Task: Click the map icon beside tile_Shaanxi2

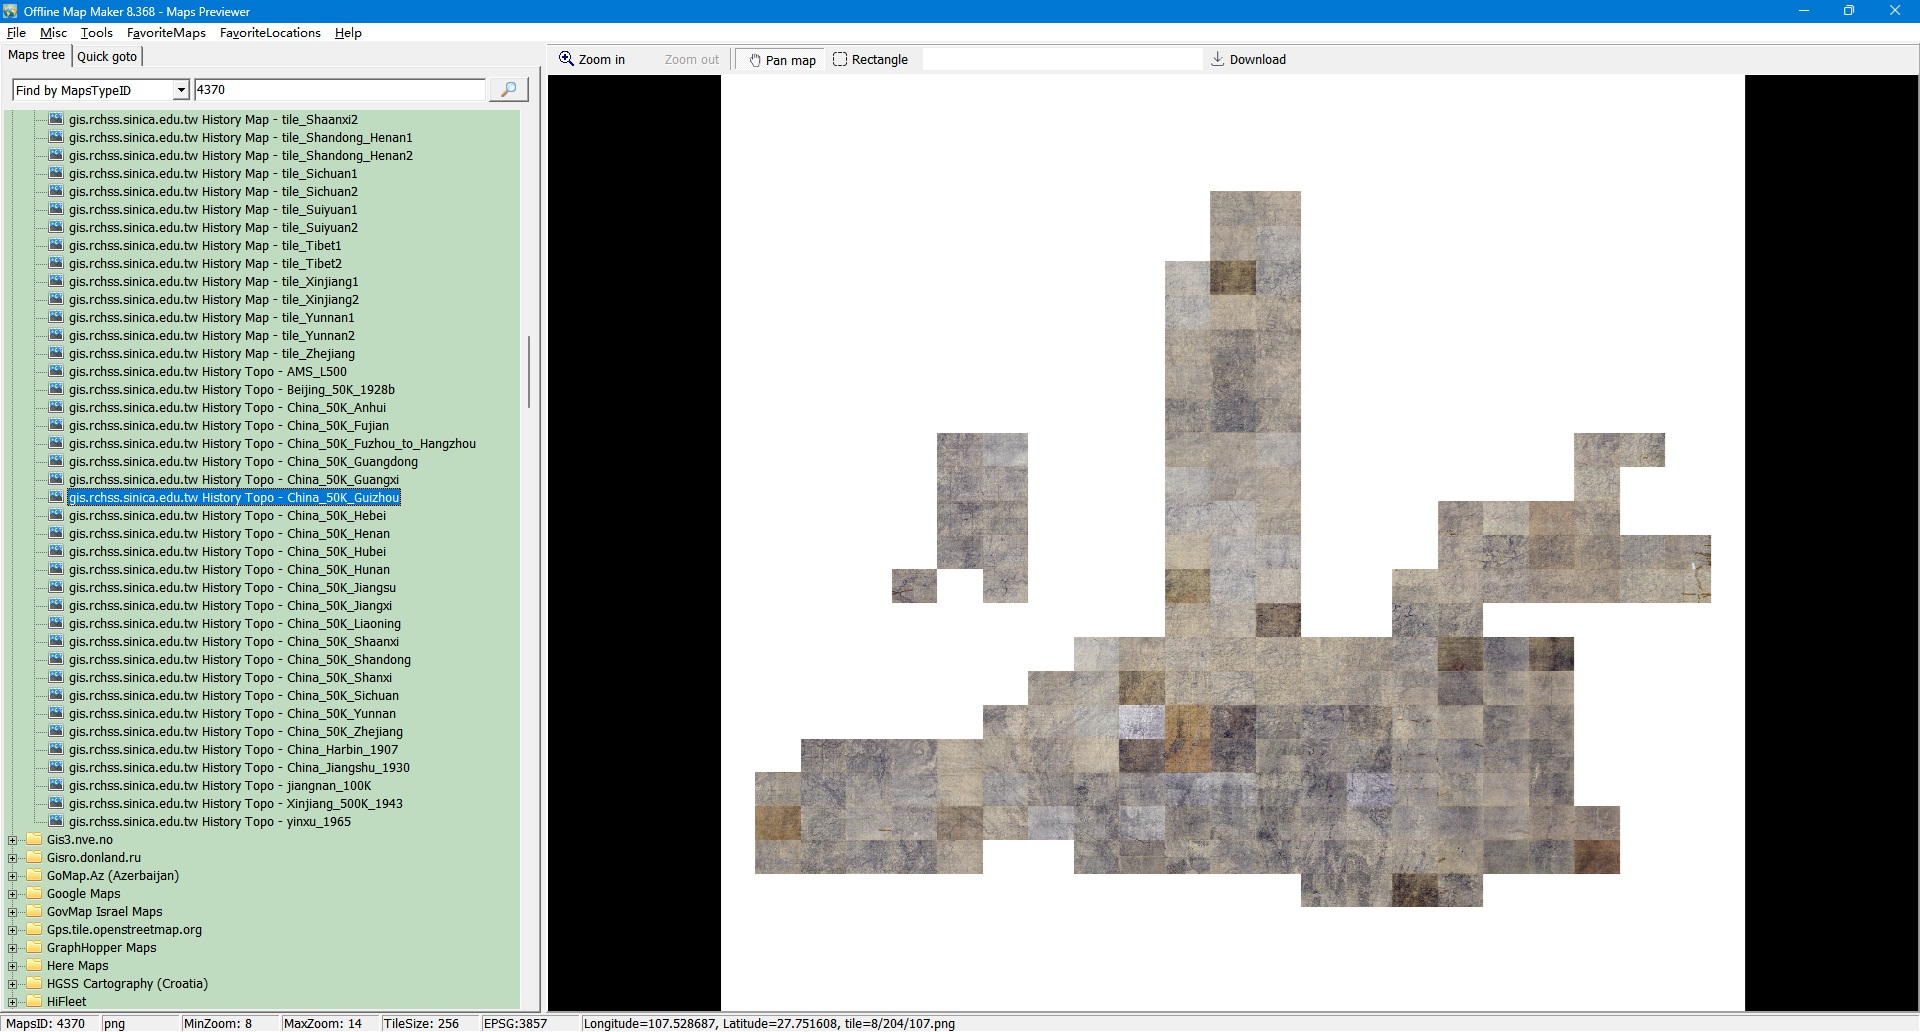Action: coord(56,120)
